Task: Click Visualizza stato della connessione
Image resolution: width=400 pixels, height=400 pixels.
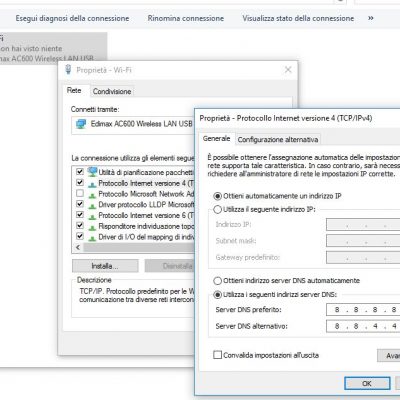Action: pyautogui.click(x=298, y=18)
